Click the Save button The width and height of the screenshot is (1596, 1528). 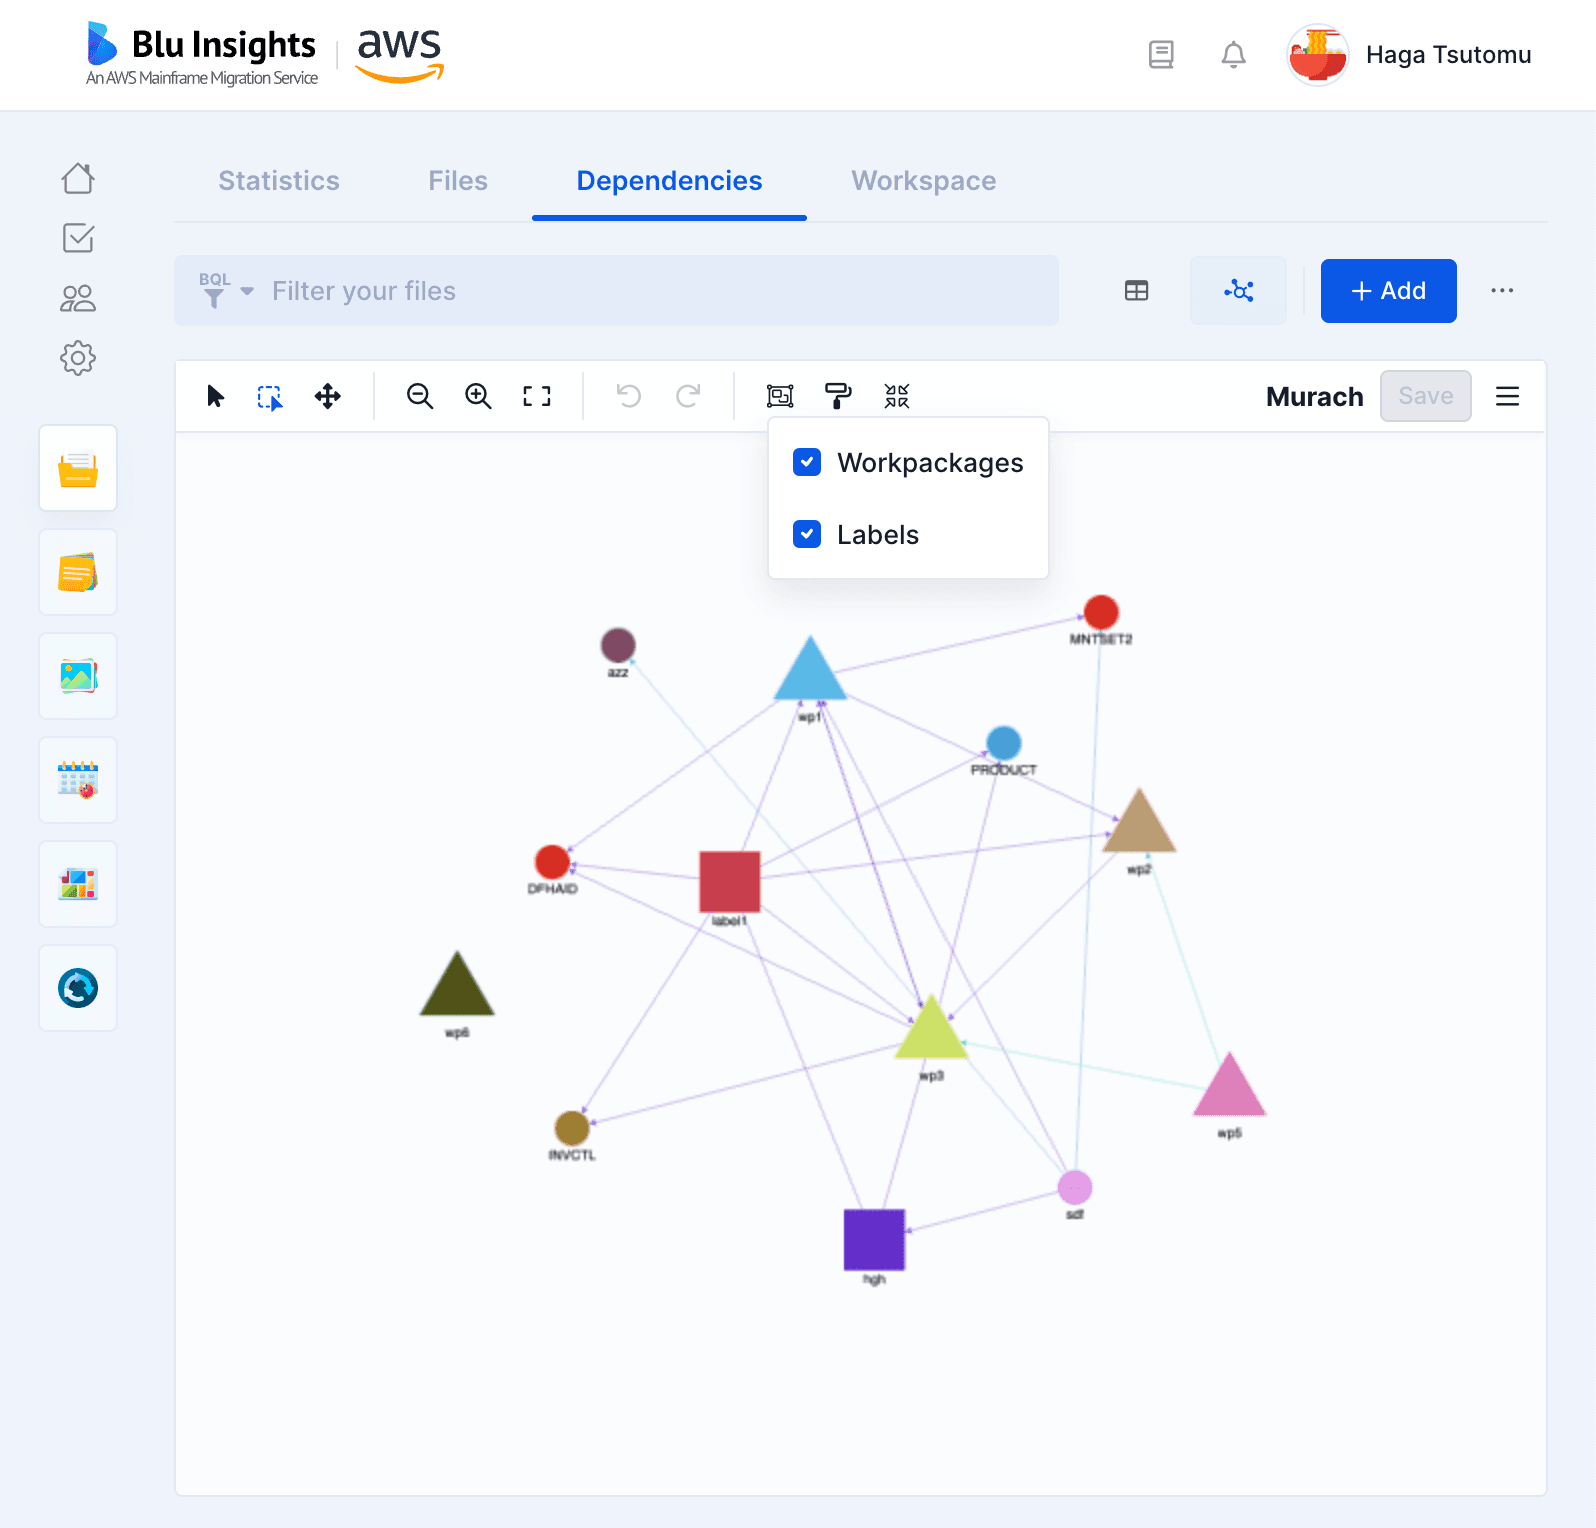click(1426, 396)
